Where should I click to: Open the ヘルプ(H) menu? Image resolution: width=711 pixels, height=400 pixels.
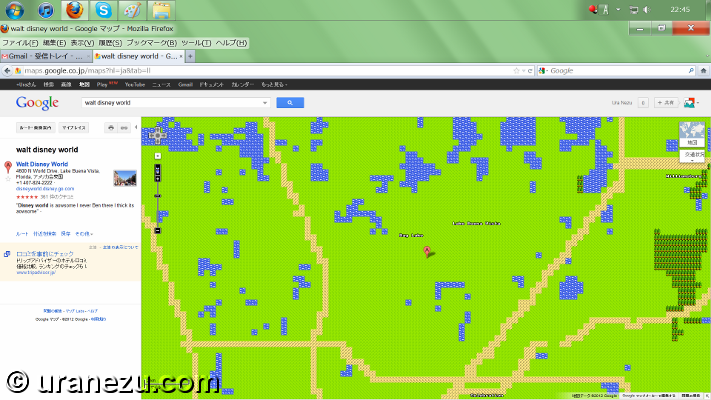[x=231, y=43]
